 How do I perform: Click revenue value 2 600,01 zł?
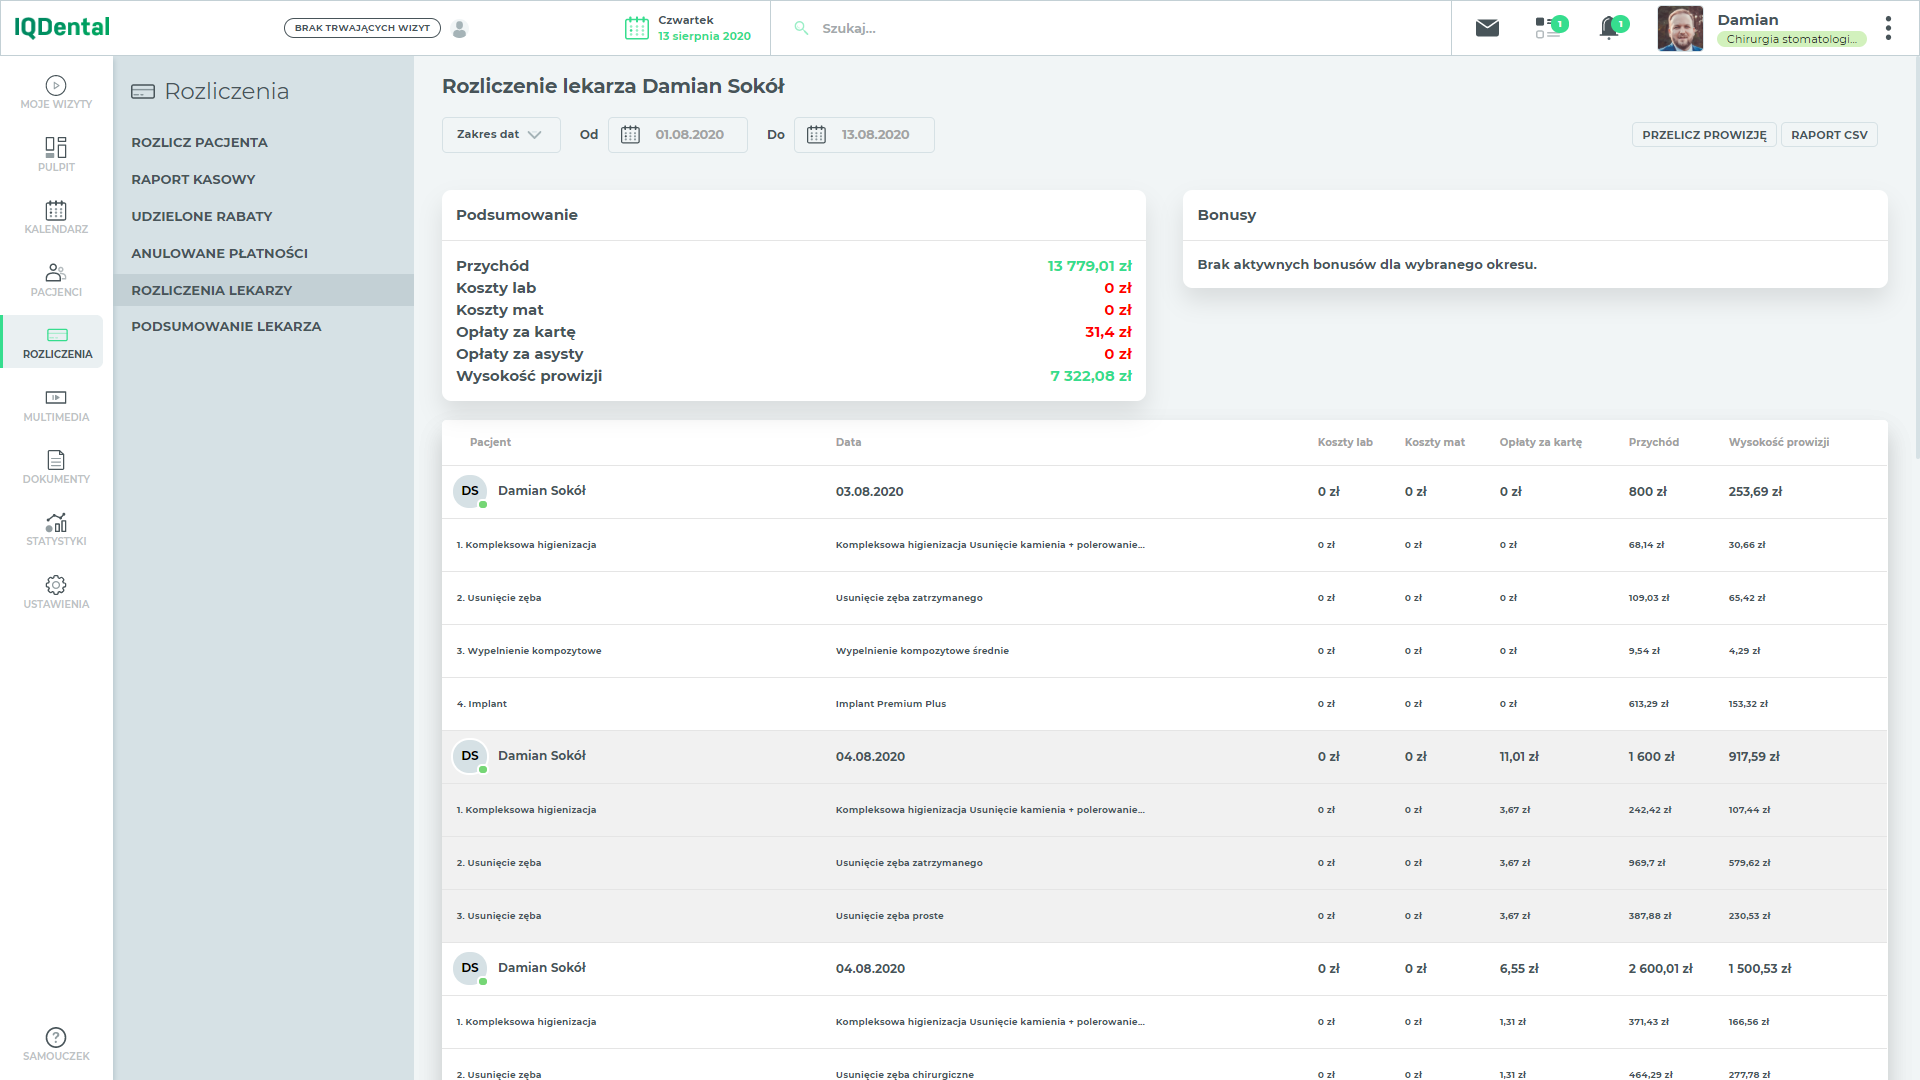(1660, 969)
